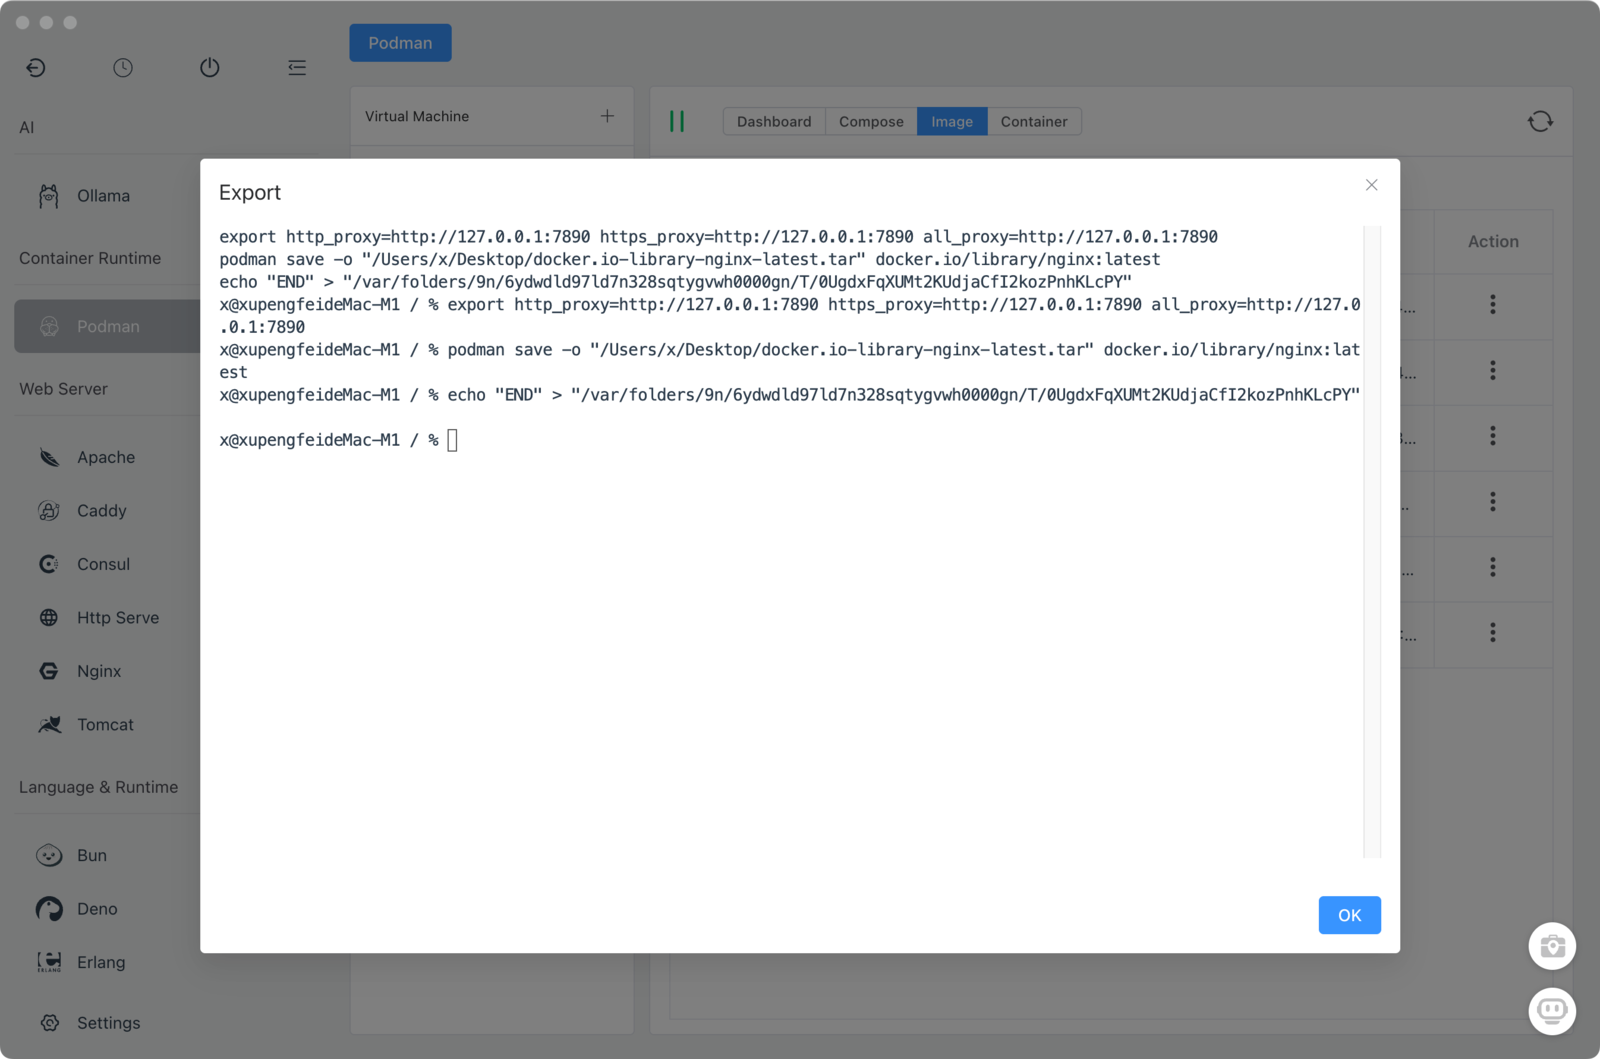Open the Deno runtime entry
Screen dimensions: 1600x1059
[x=97, y=909]
